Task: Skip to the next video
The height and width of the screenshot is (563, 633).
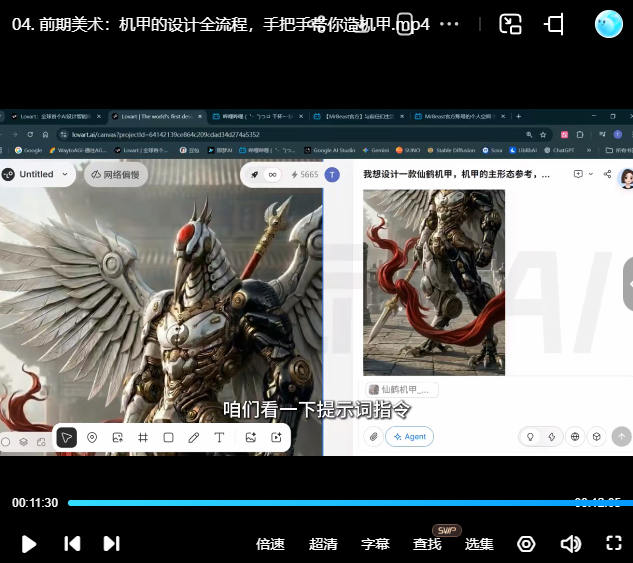Action: pos(111,543)
